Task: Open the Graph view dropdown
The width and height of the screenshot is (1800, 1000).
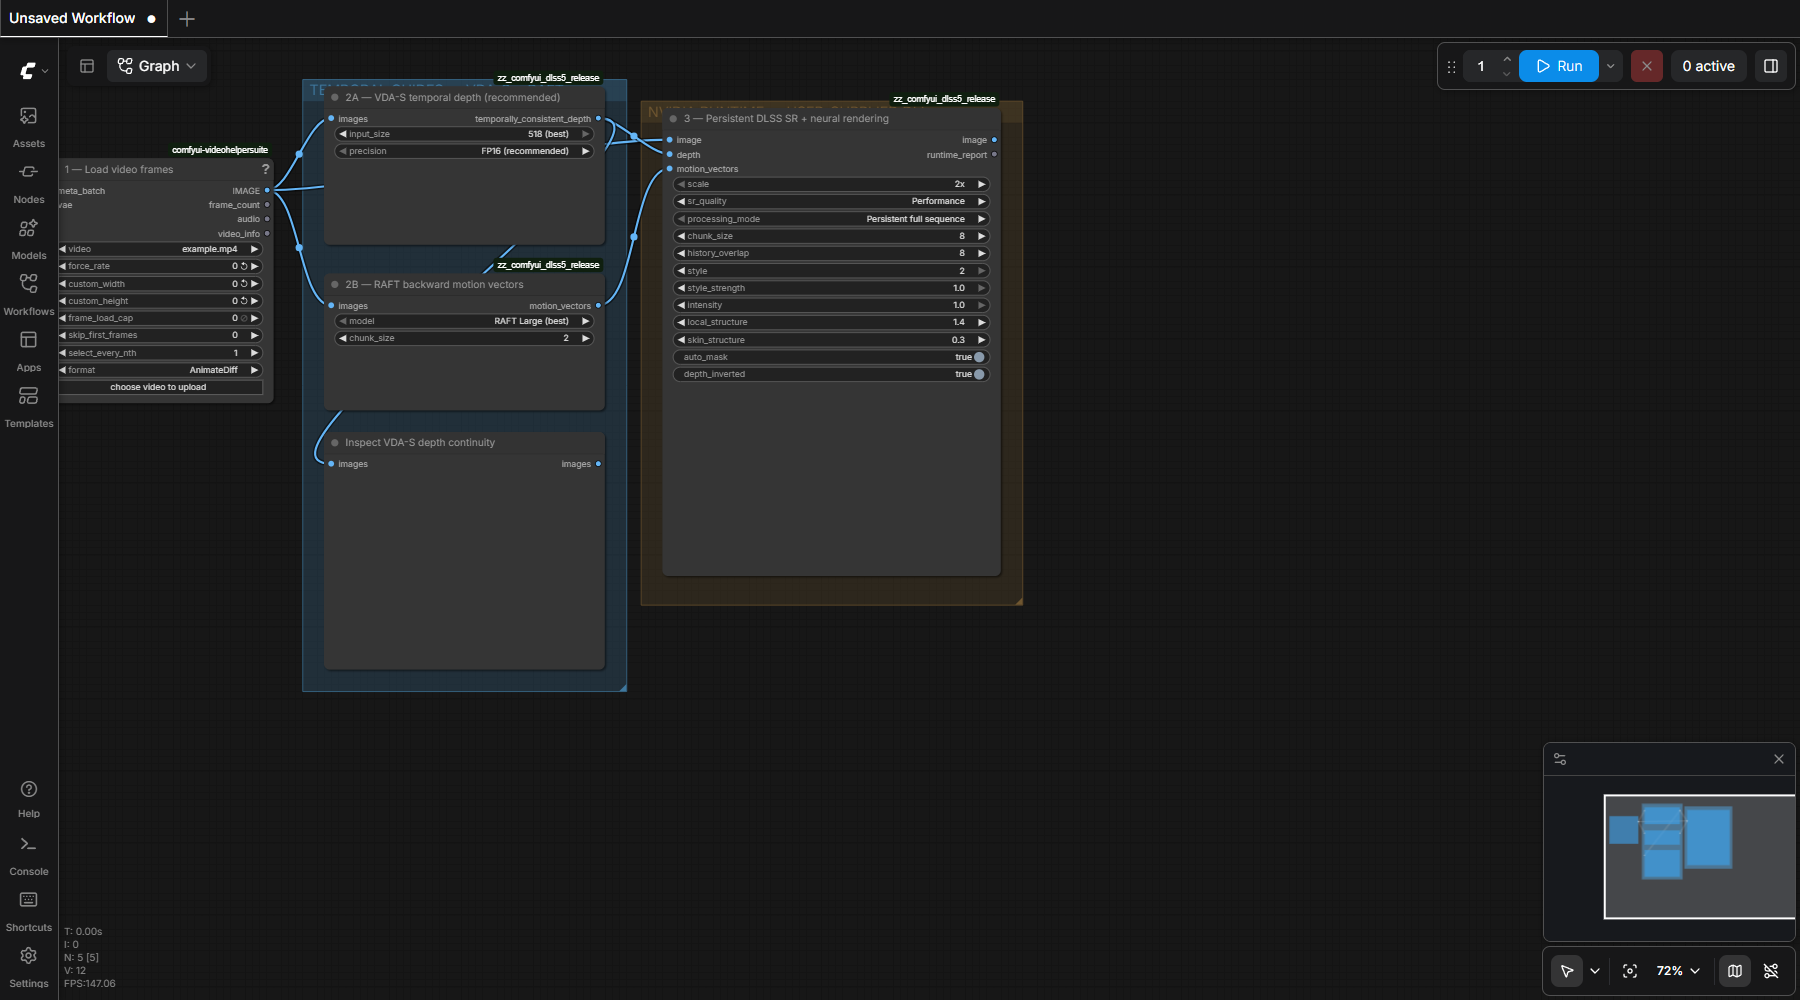Action: click(157, 66)
